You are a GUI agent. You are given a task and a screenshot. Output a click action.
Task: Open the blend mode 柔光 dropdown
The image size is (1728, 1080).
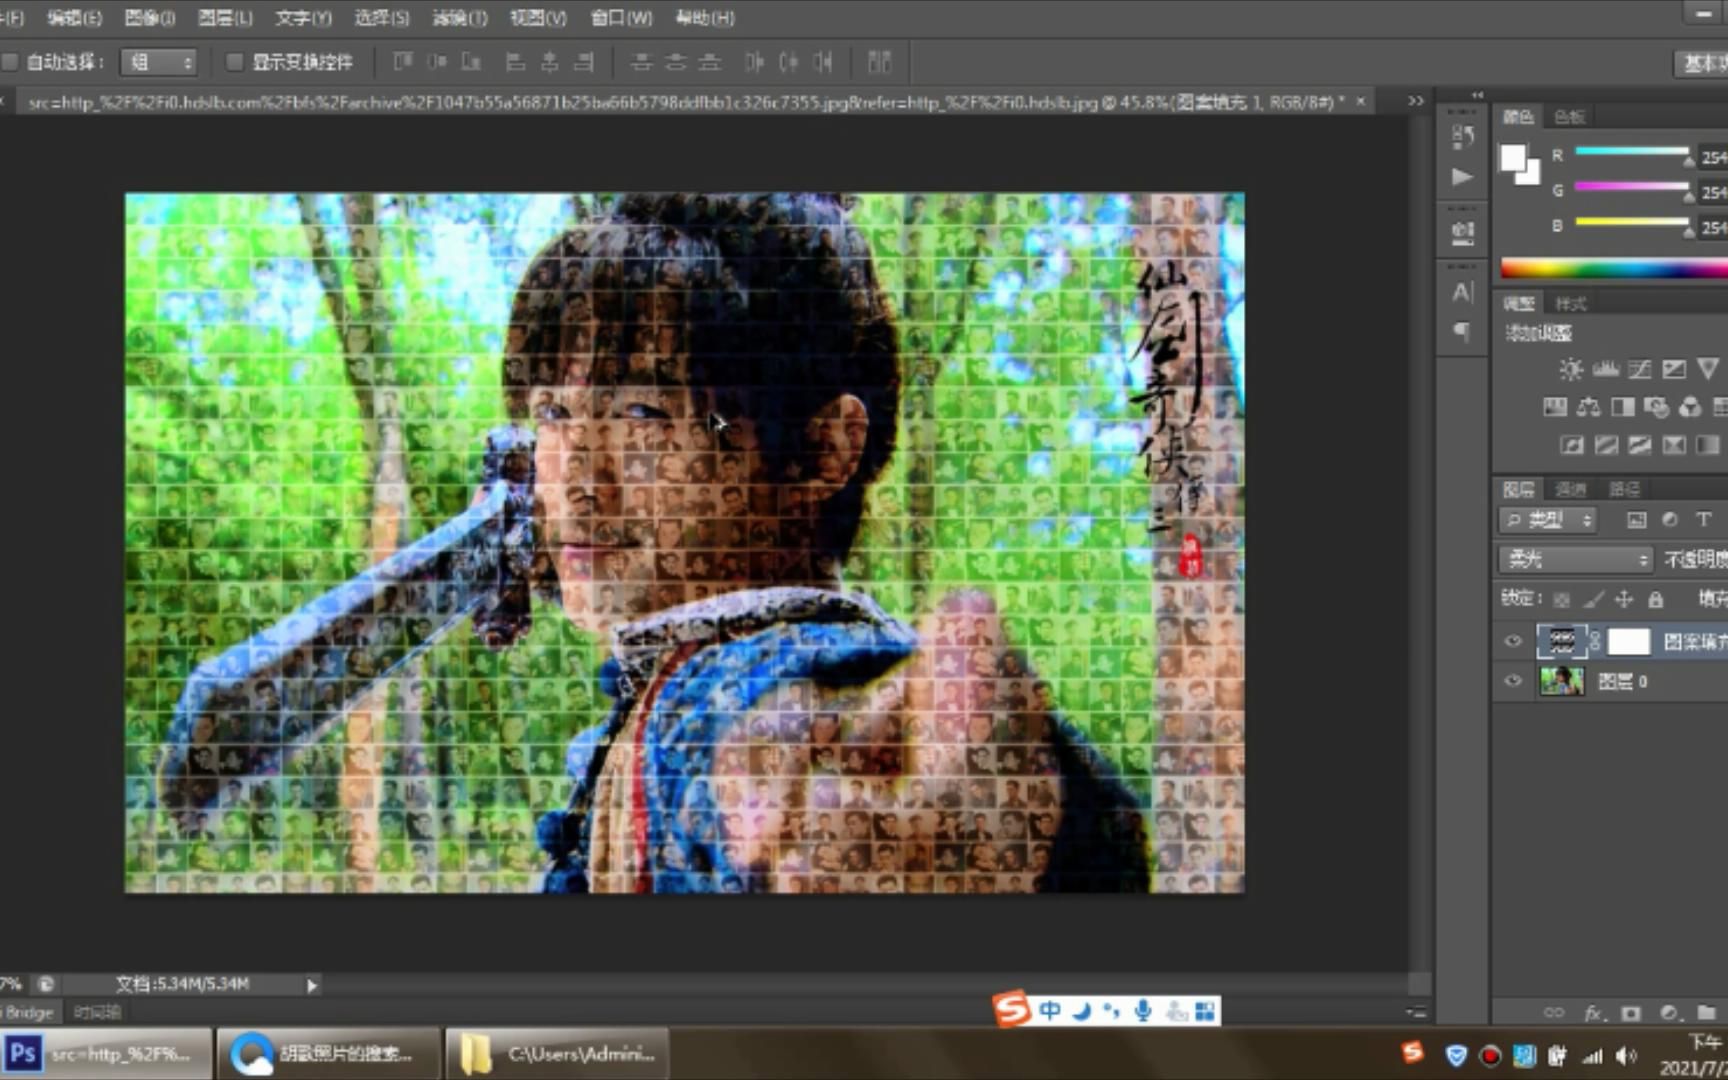[1575, 559]
